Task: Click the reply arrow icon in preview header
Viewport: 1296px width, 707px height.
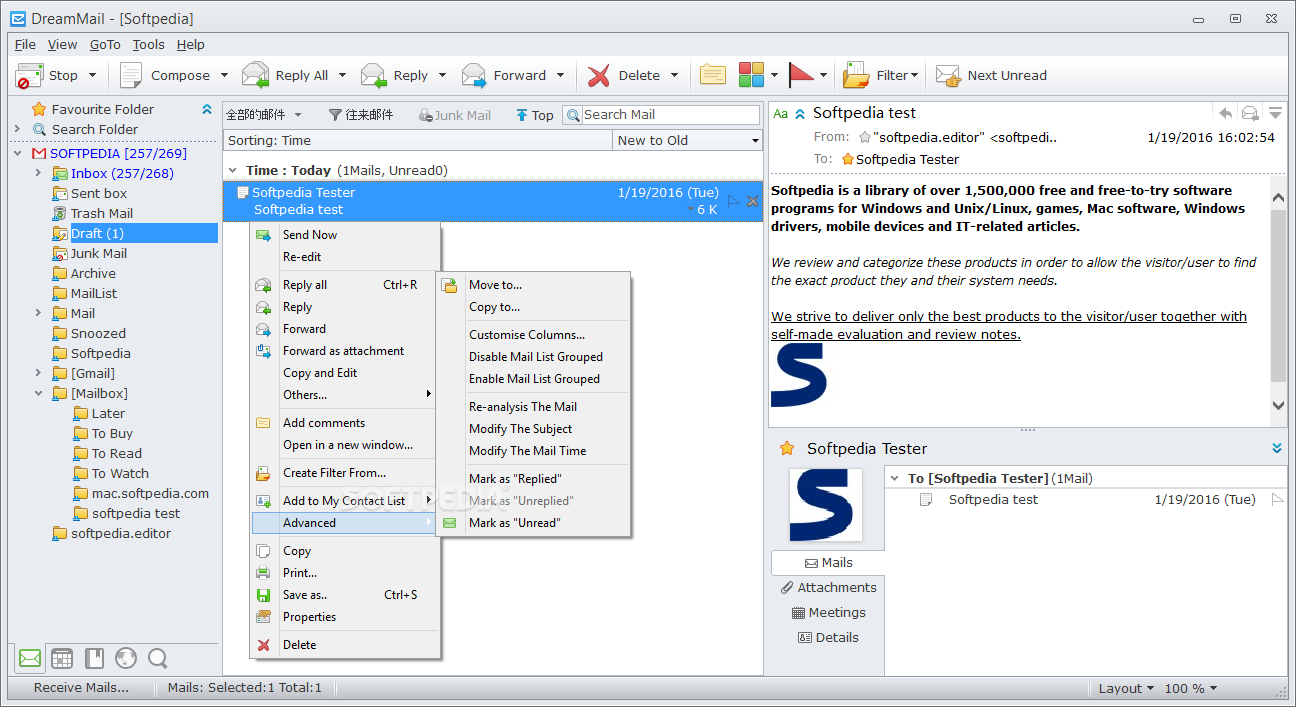Action: tap(1225, 113)
